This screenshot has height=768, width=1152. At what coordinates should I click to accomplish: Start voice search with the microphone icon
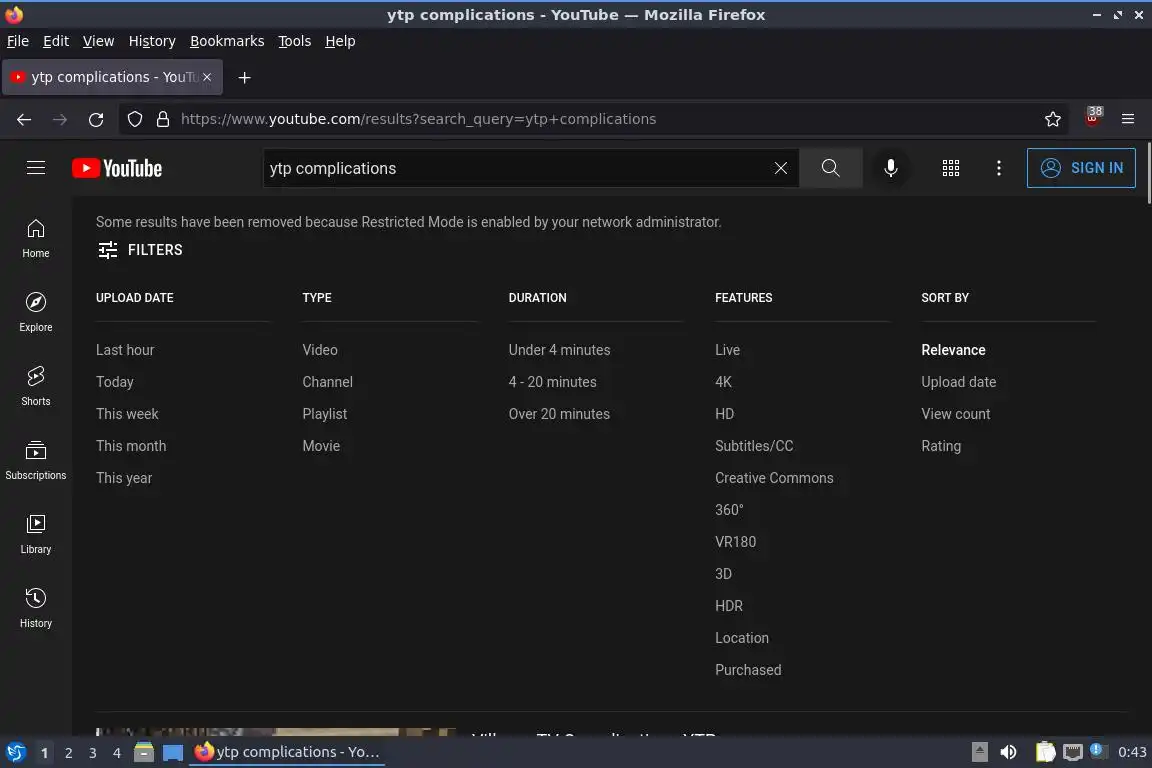[890, 168]
